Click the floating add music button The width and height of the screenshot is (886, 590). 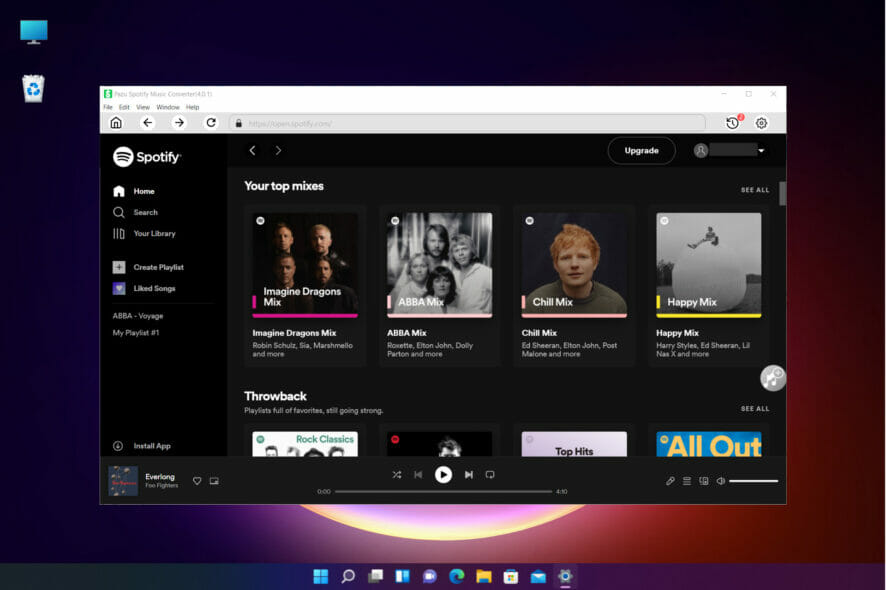coord(772,378)
